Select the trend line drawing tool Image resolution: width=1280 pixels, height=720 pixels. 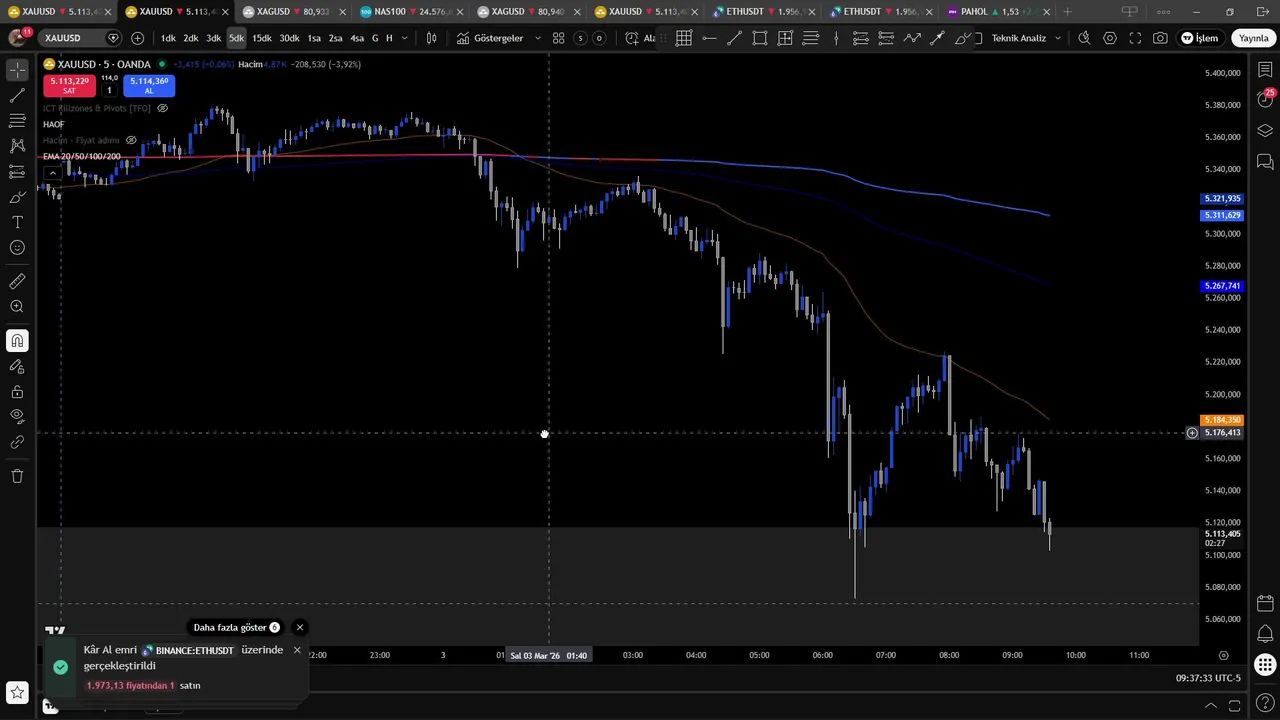(17, 96)
